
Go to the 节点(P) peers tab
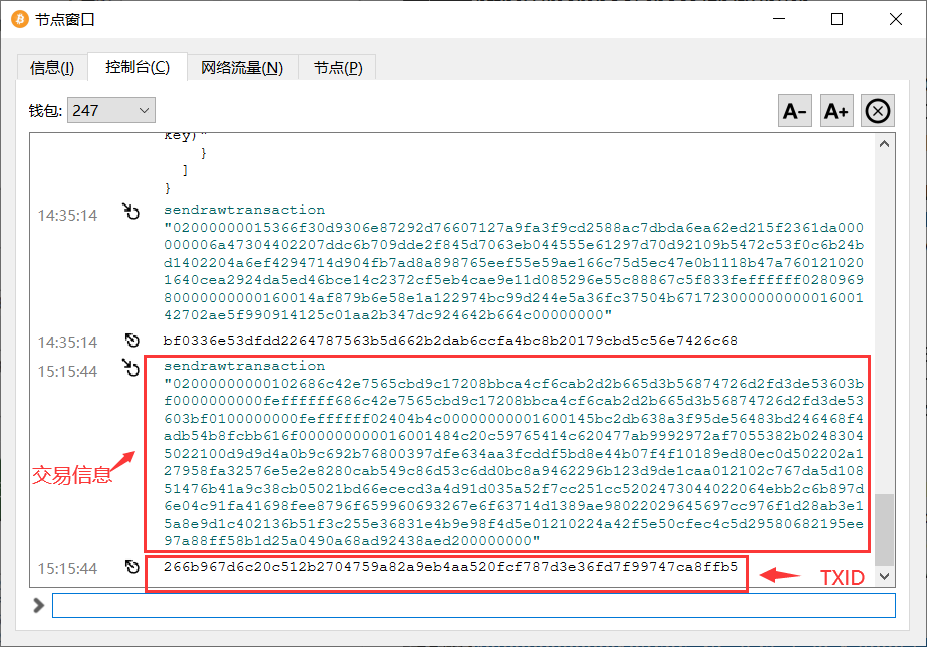click(x=338, y=68)
